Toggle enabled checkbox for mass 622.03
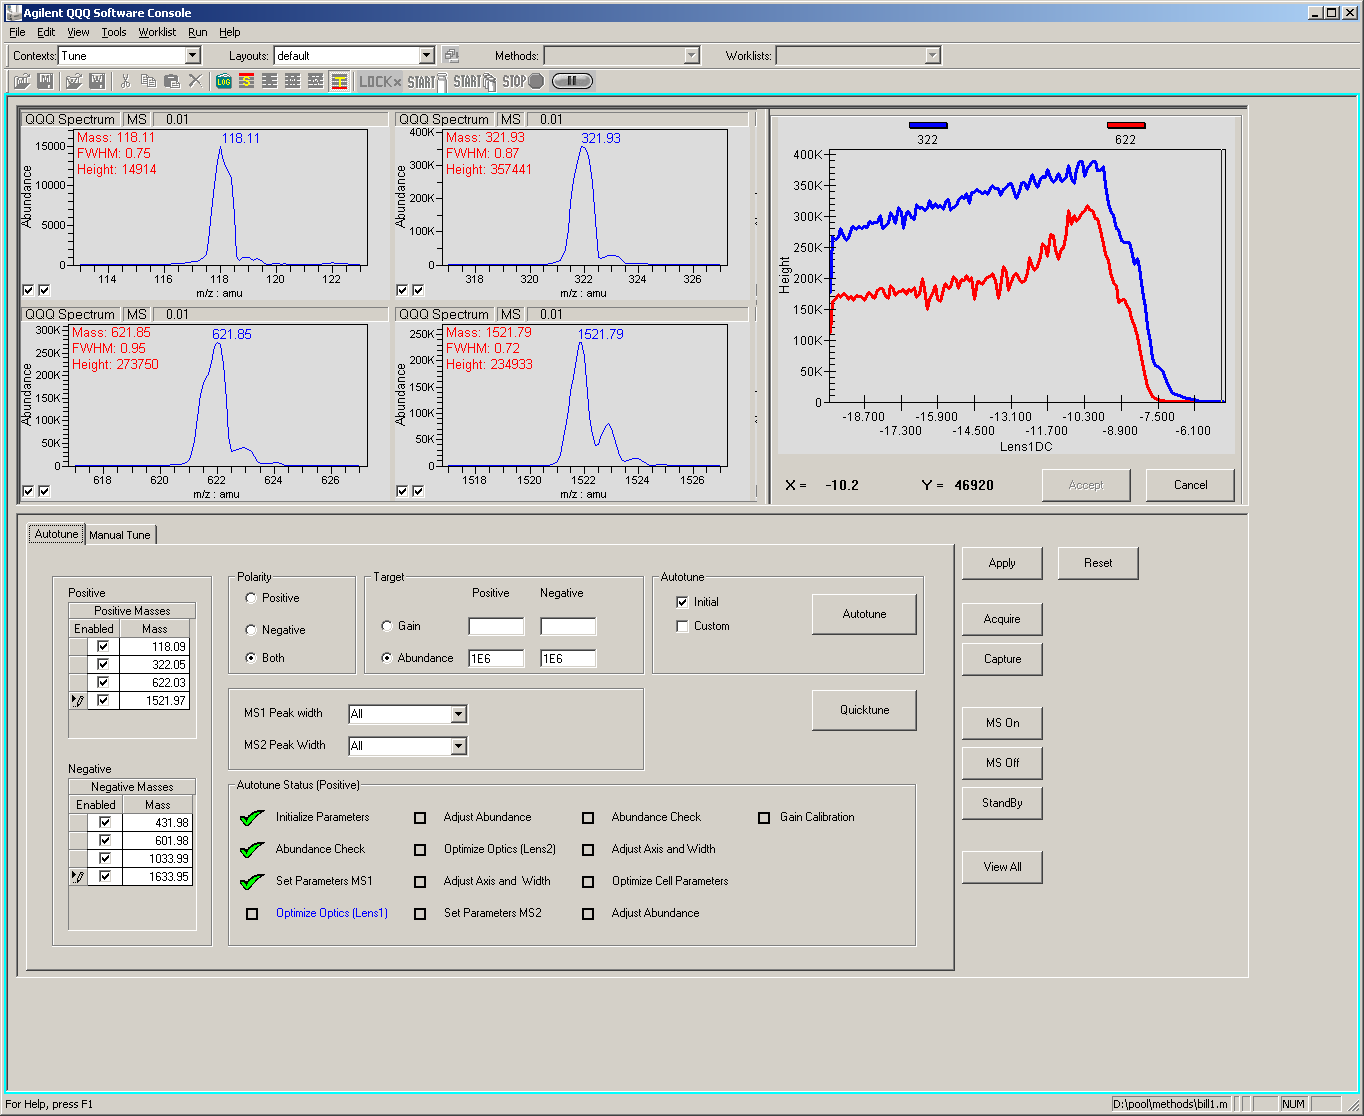 click(x=103, y=682)
